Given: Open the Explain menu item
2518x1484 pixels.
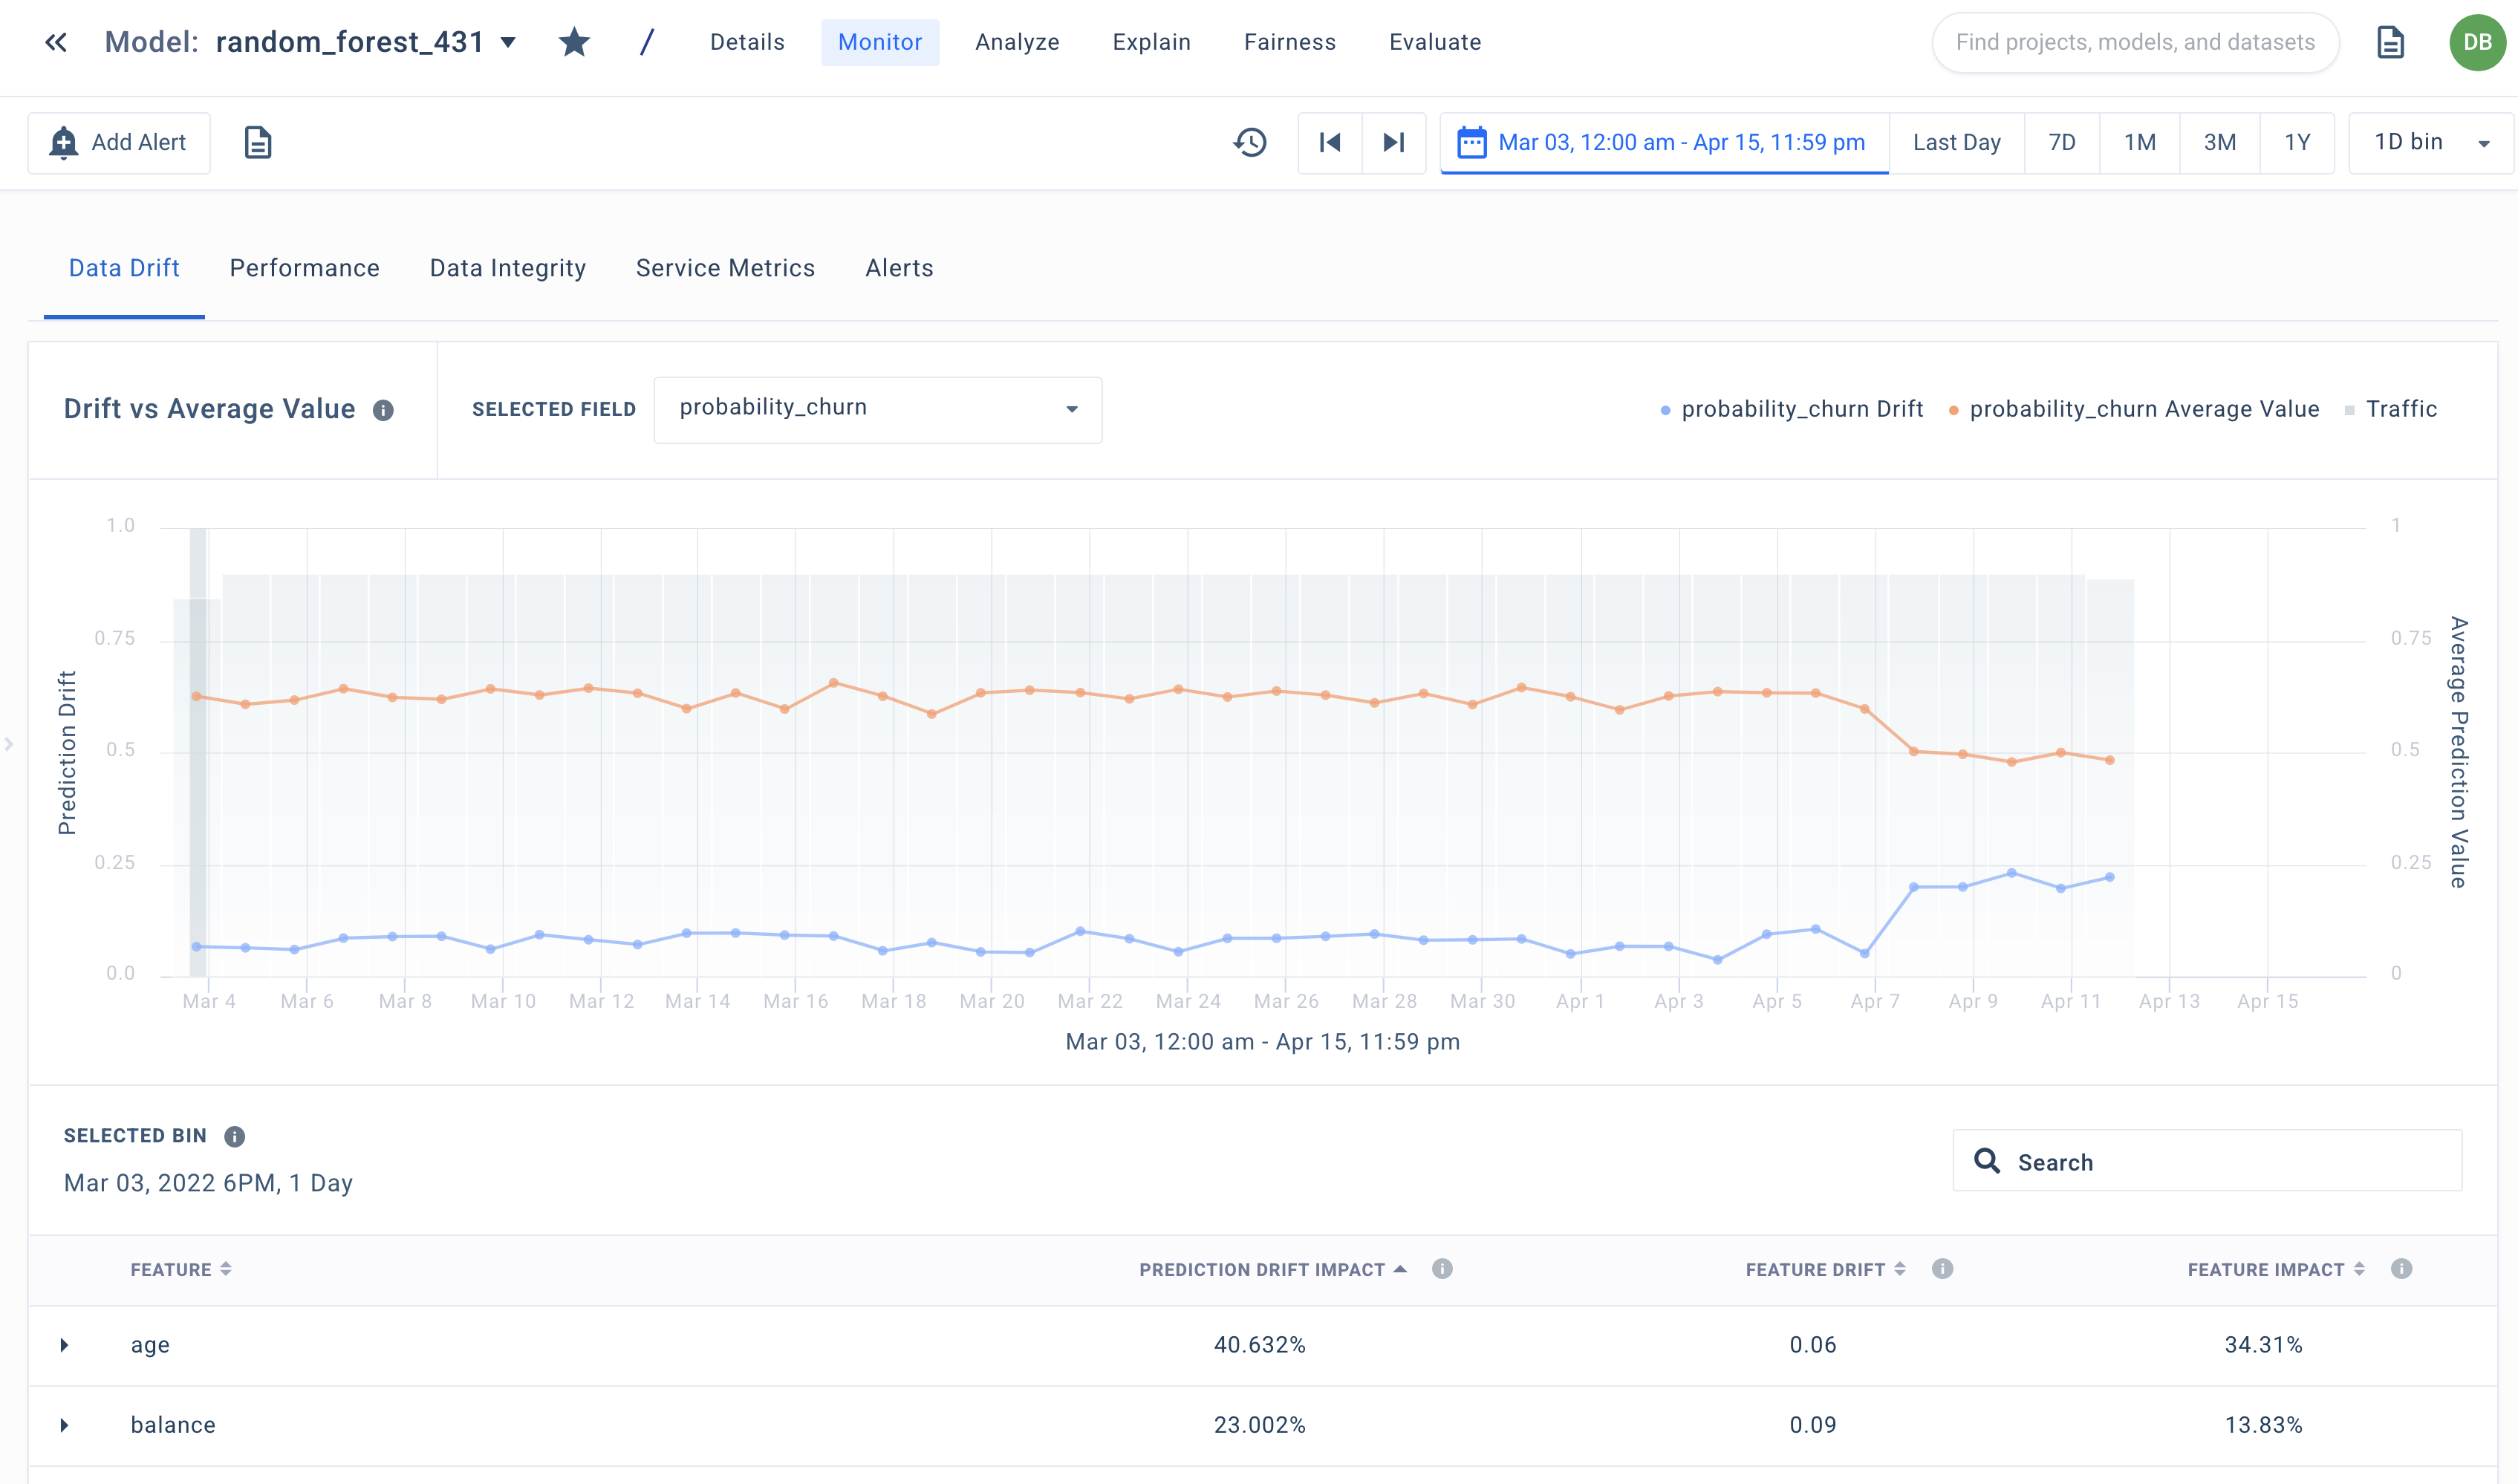Looking at the screenshot, I should click(1151, 42).
